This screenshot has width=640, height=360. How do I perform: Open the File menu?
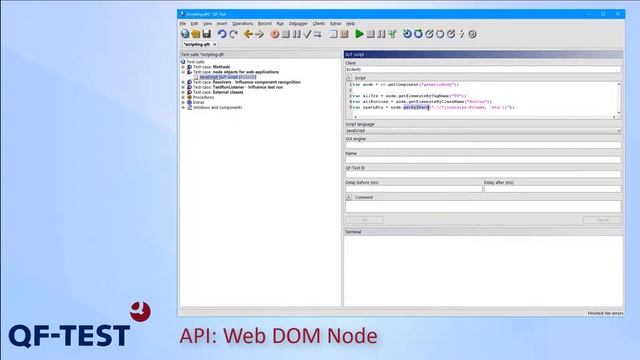[x=183, y=24]
